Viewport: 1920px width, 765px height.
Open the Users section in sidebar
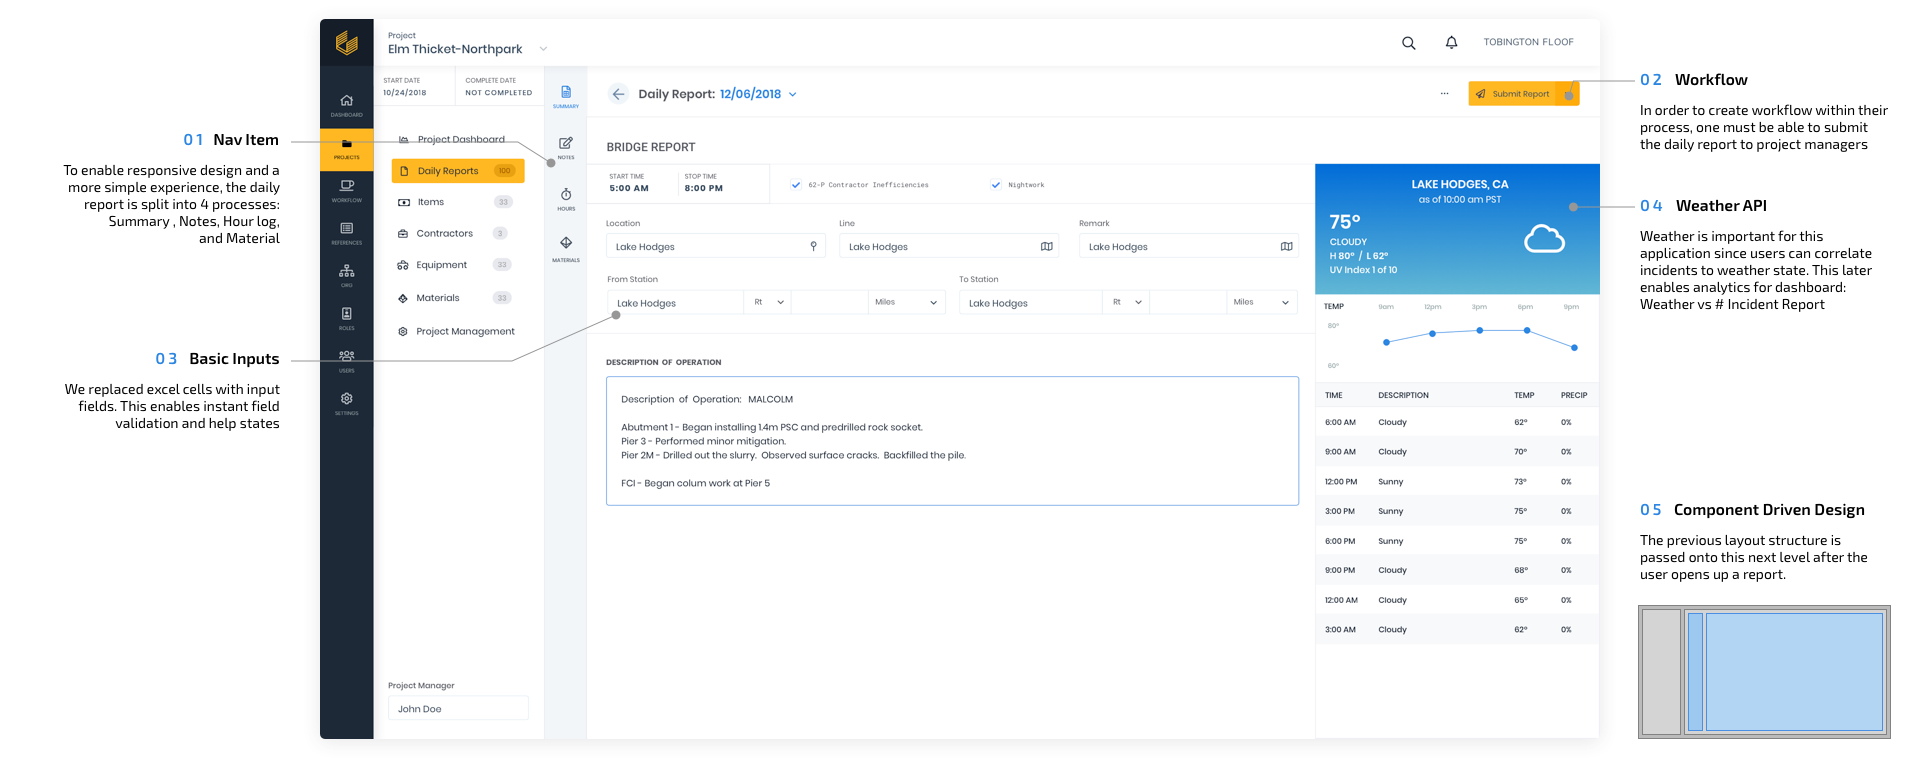coord(346,359)
